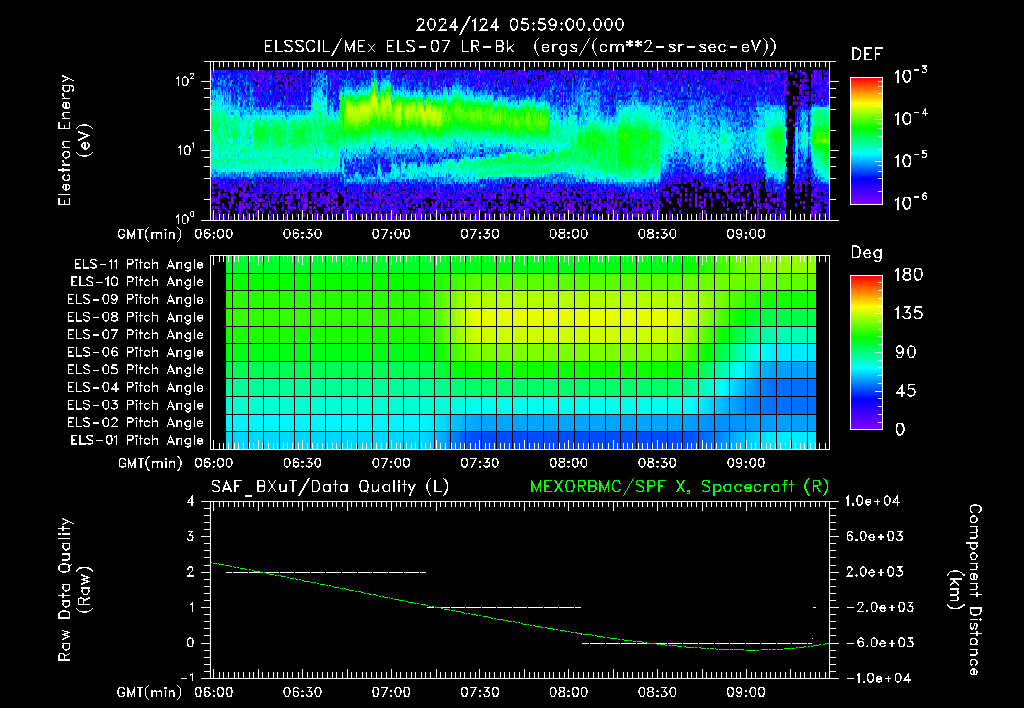
Task: Click the white data quality line at level 2
Action: click(326, 573)
